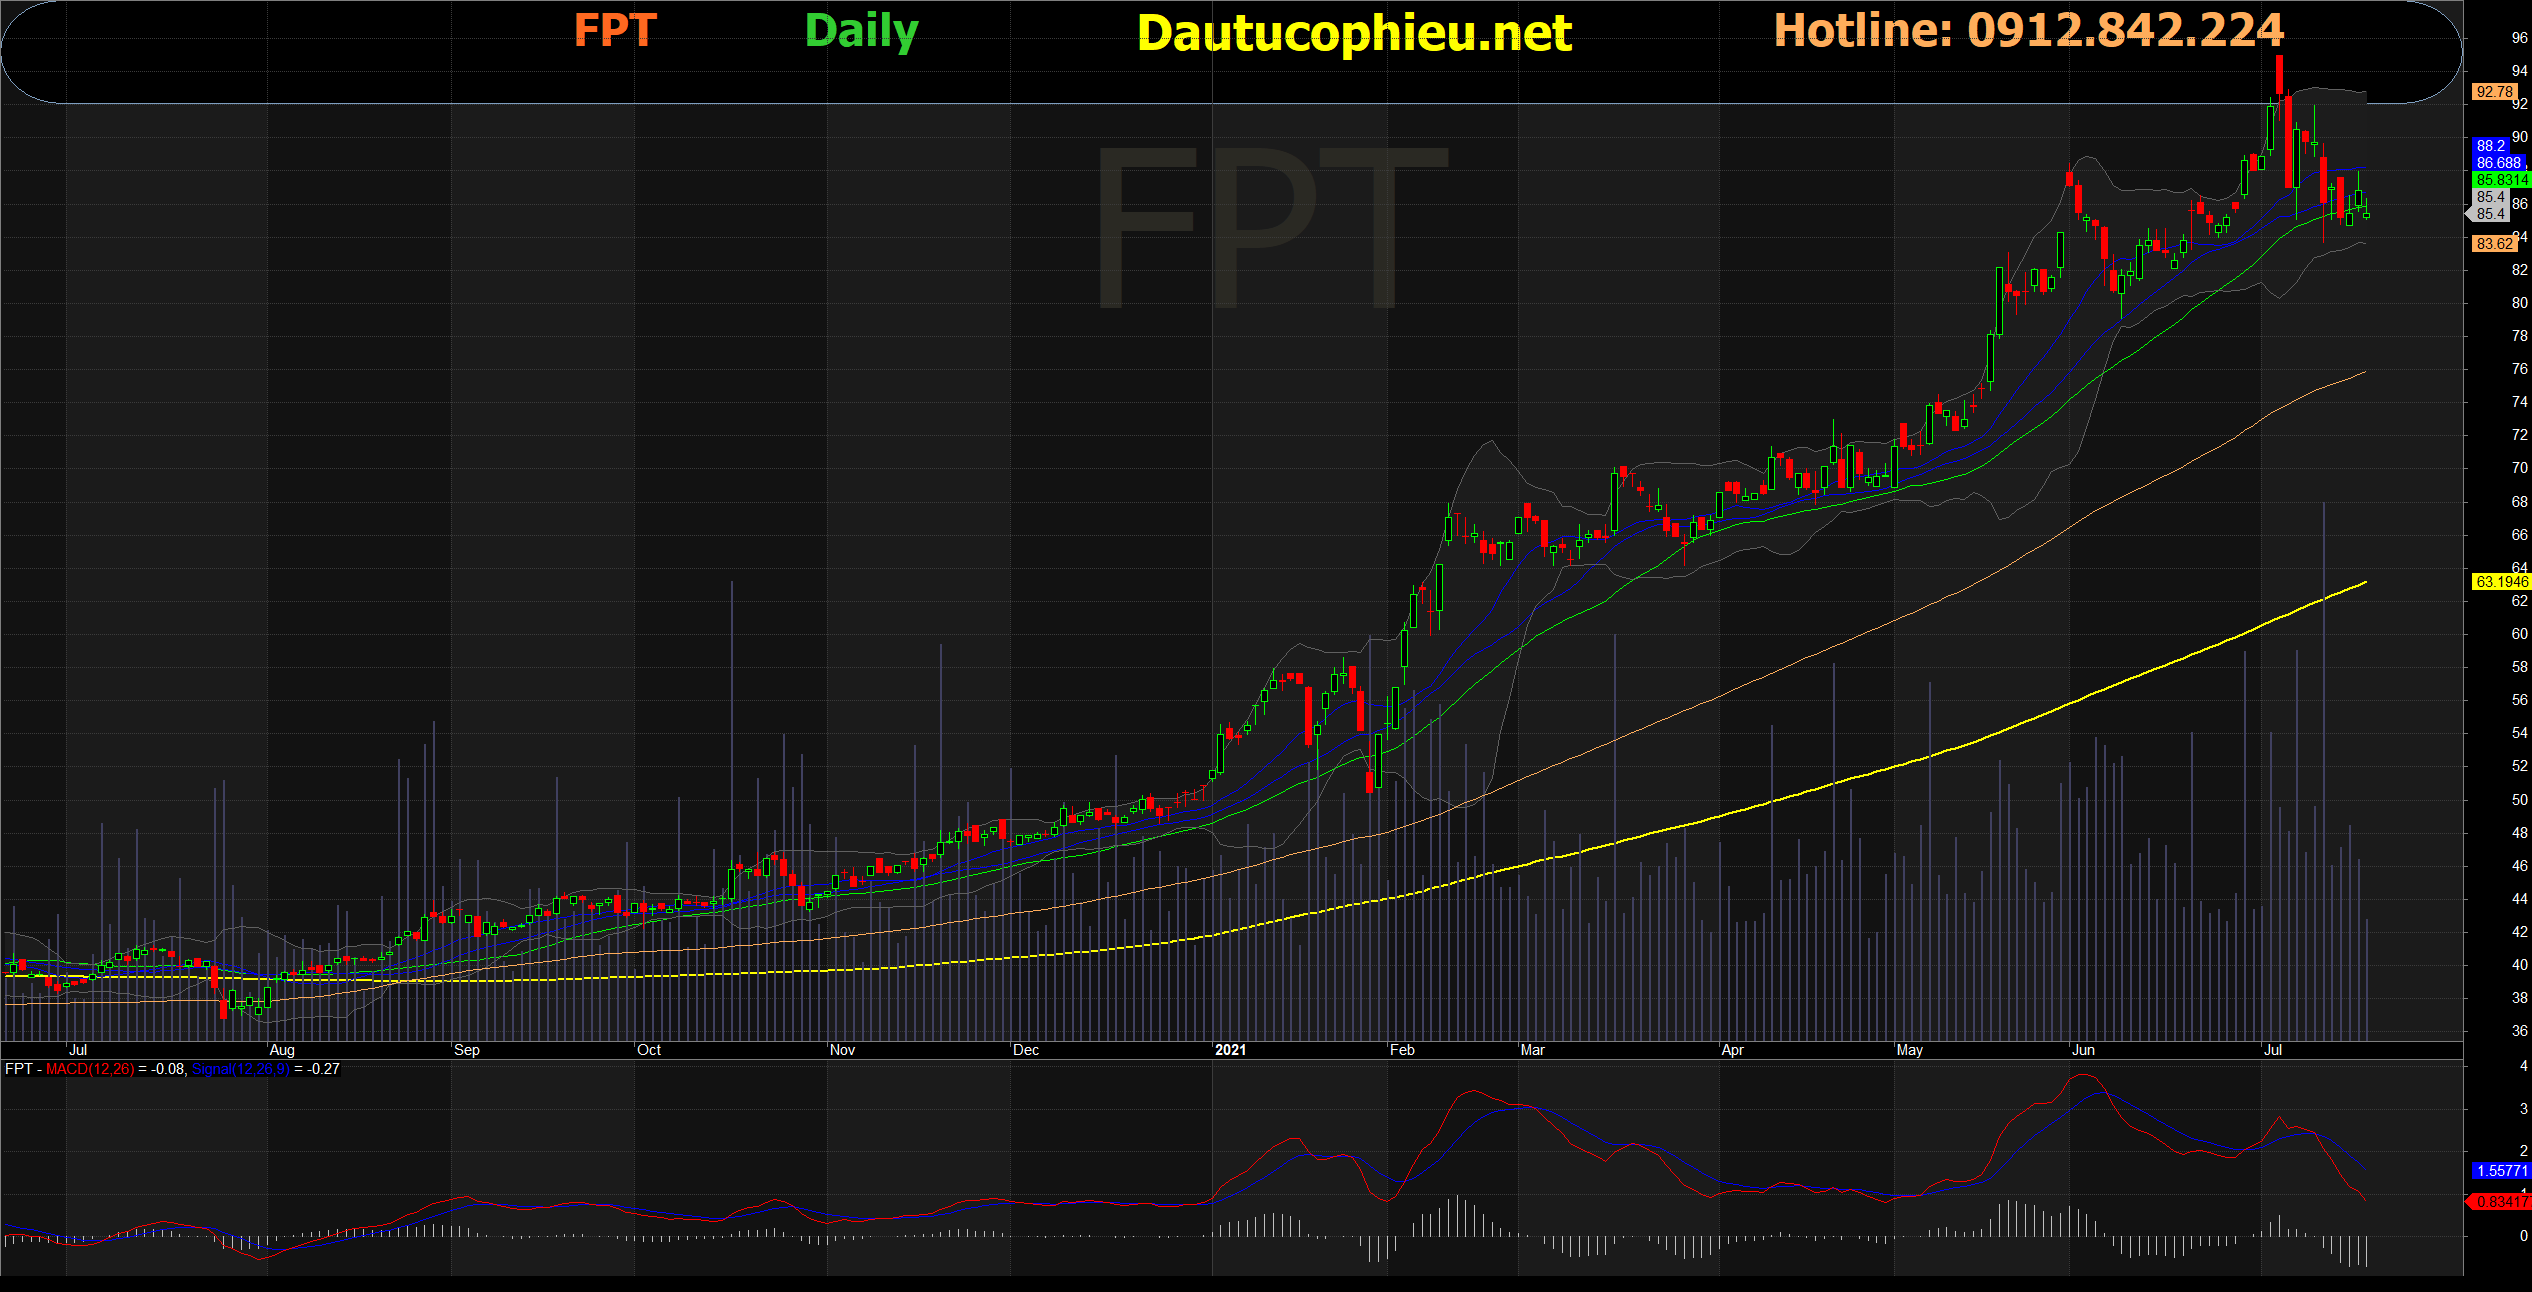2532x1292 pixels.
Task: Click the blue 1.55771 signal value tag
Action: click(x=2500, y=1171)
